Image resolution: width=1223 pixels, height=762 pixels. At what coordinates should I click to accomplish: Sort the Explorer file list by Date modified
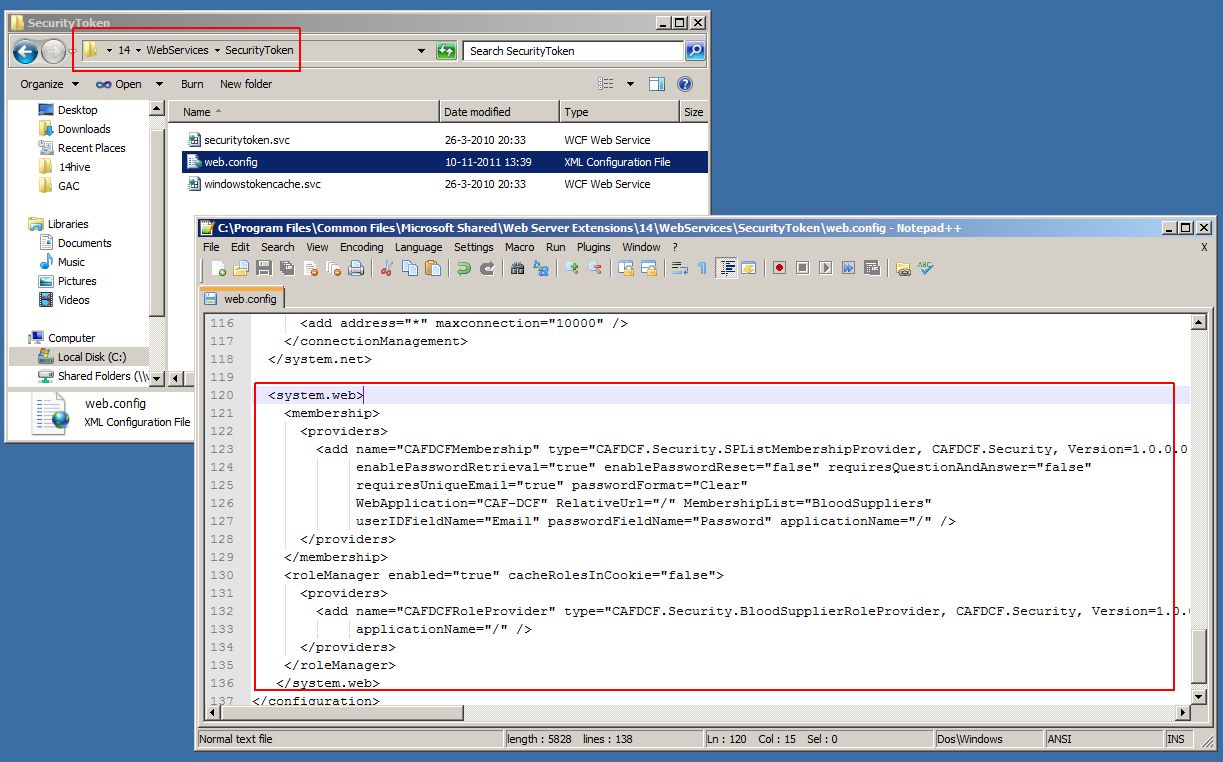tap(499, 112)
